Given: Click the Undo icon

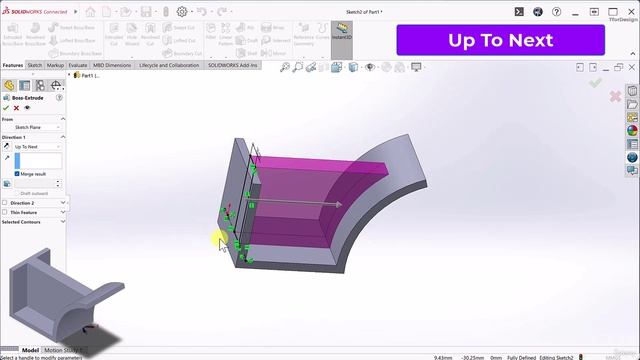Looking at the screenshot, I should 202,12.
